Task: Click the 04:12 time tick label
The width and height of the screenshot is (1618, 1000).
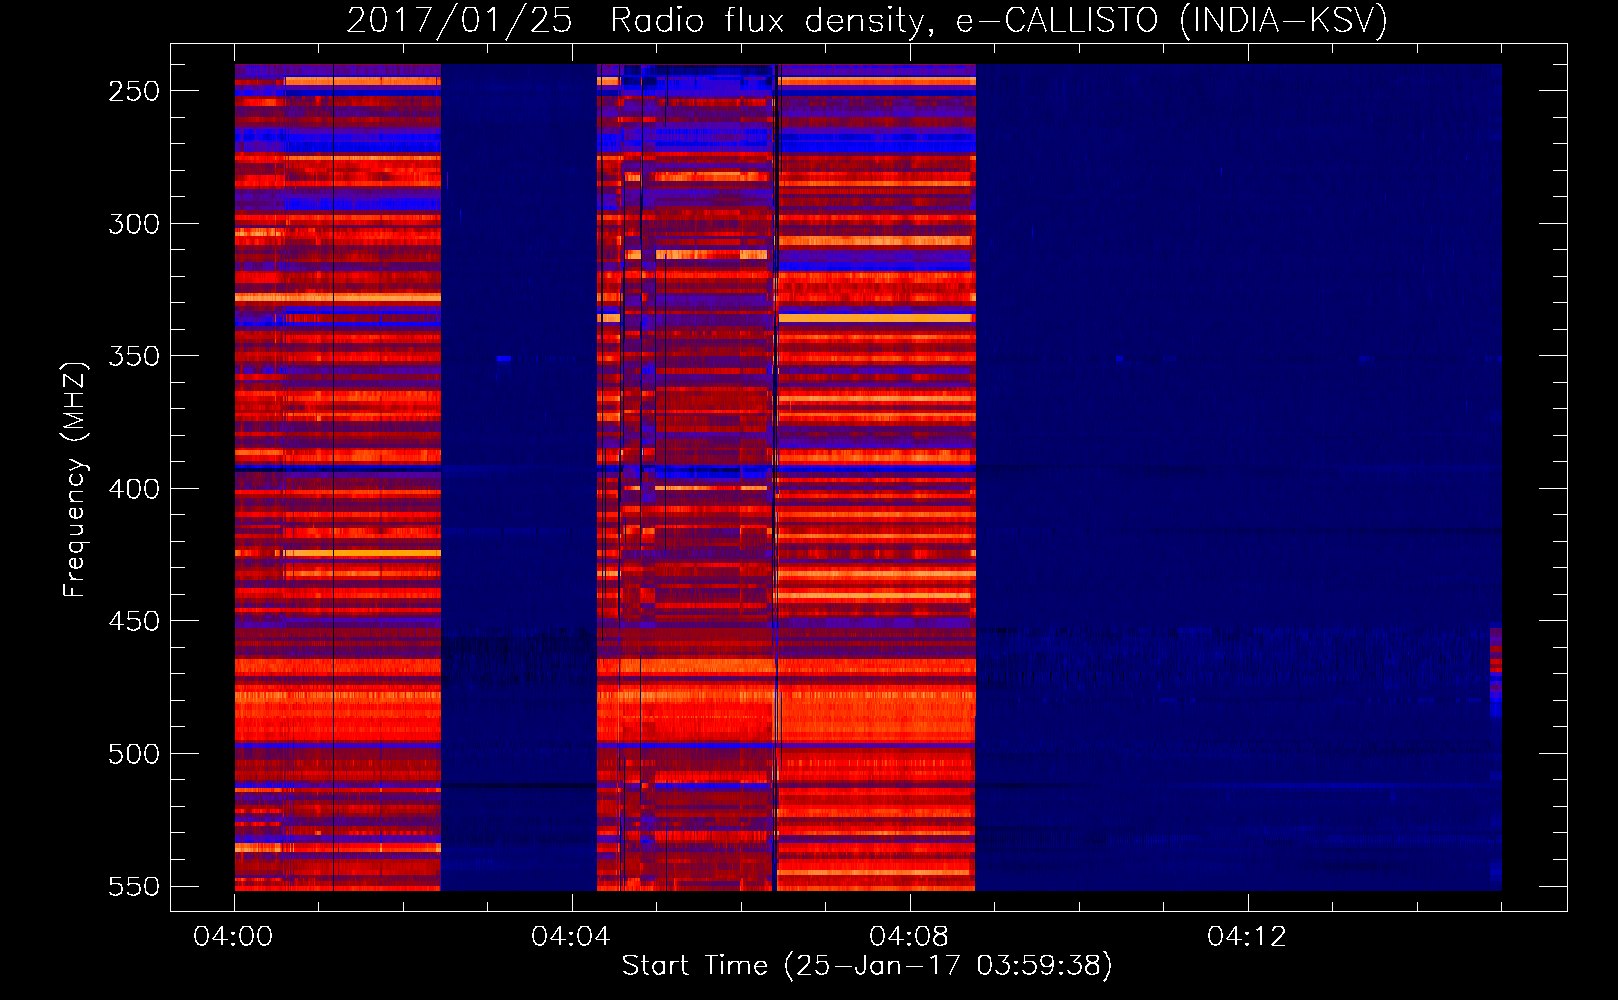Action: (x=1247, y=937)
